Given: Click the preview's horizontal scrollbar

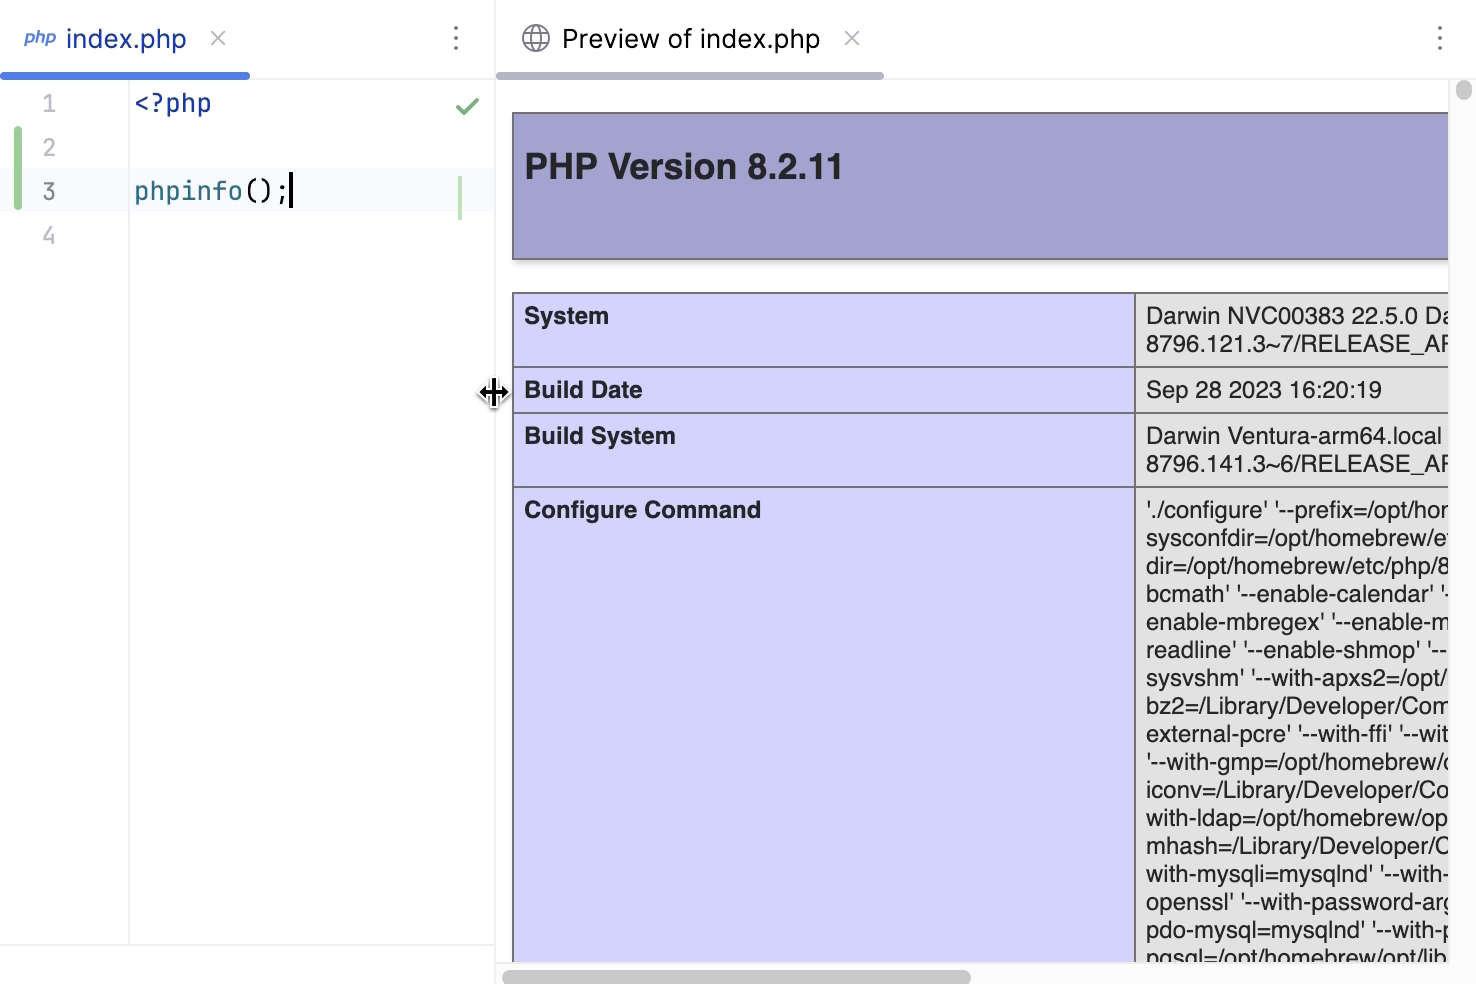Looking at the screenshot, I should point(736,976).
